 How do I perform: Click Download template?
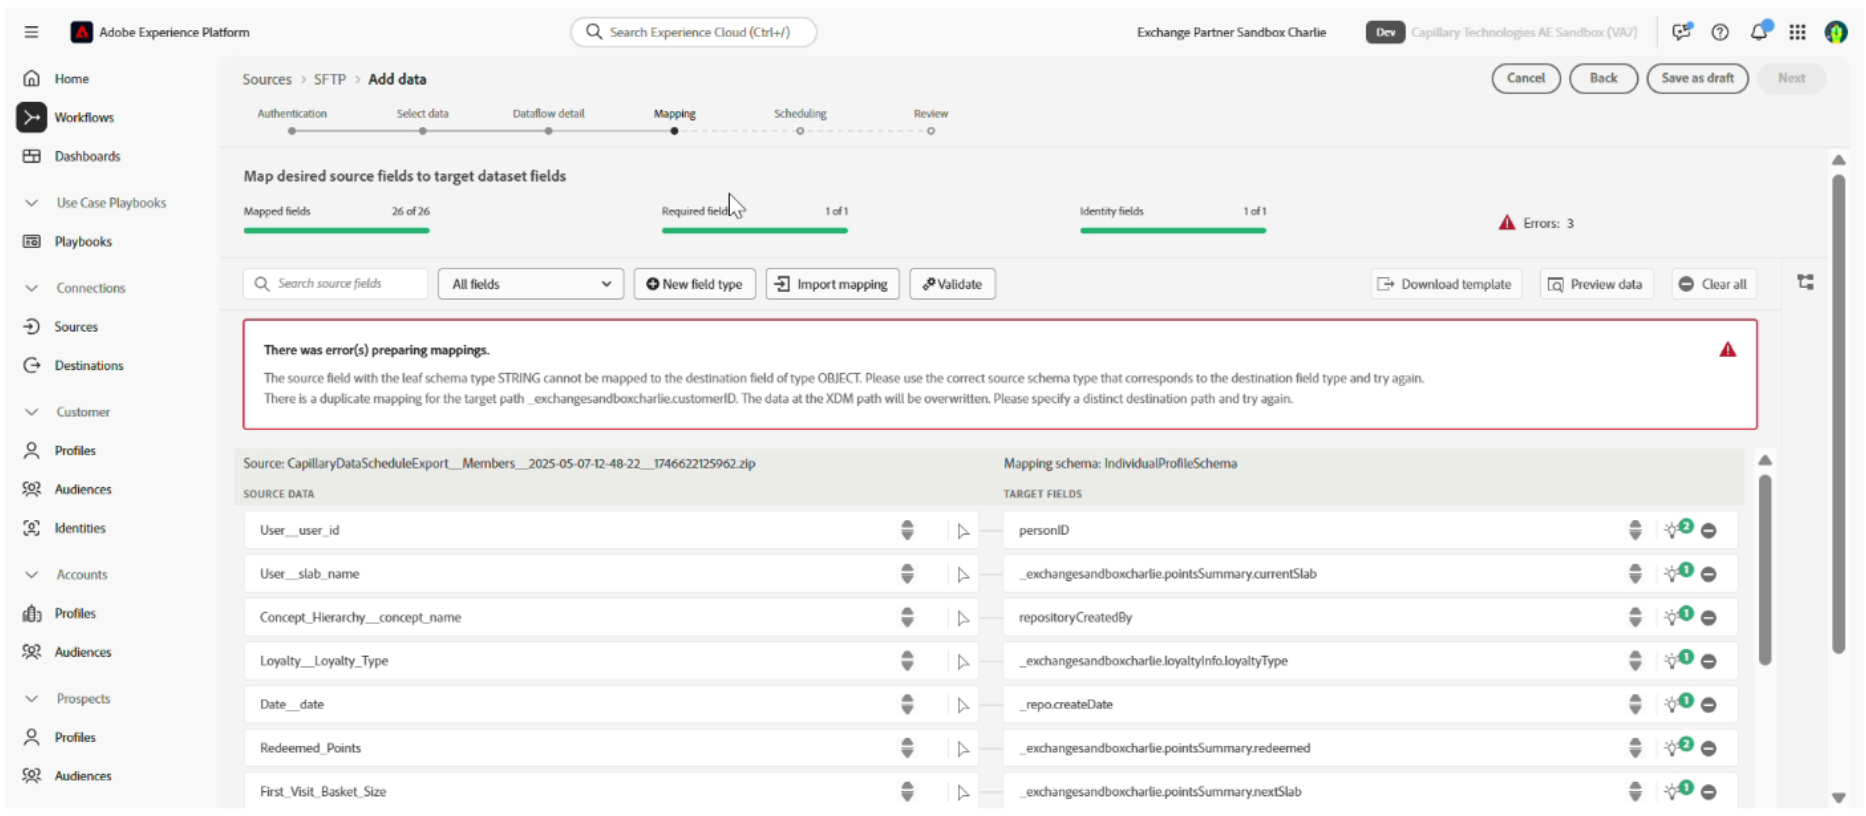(x=1445, y=284)
